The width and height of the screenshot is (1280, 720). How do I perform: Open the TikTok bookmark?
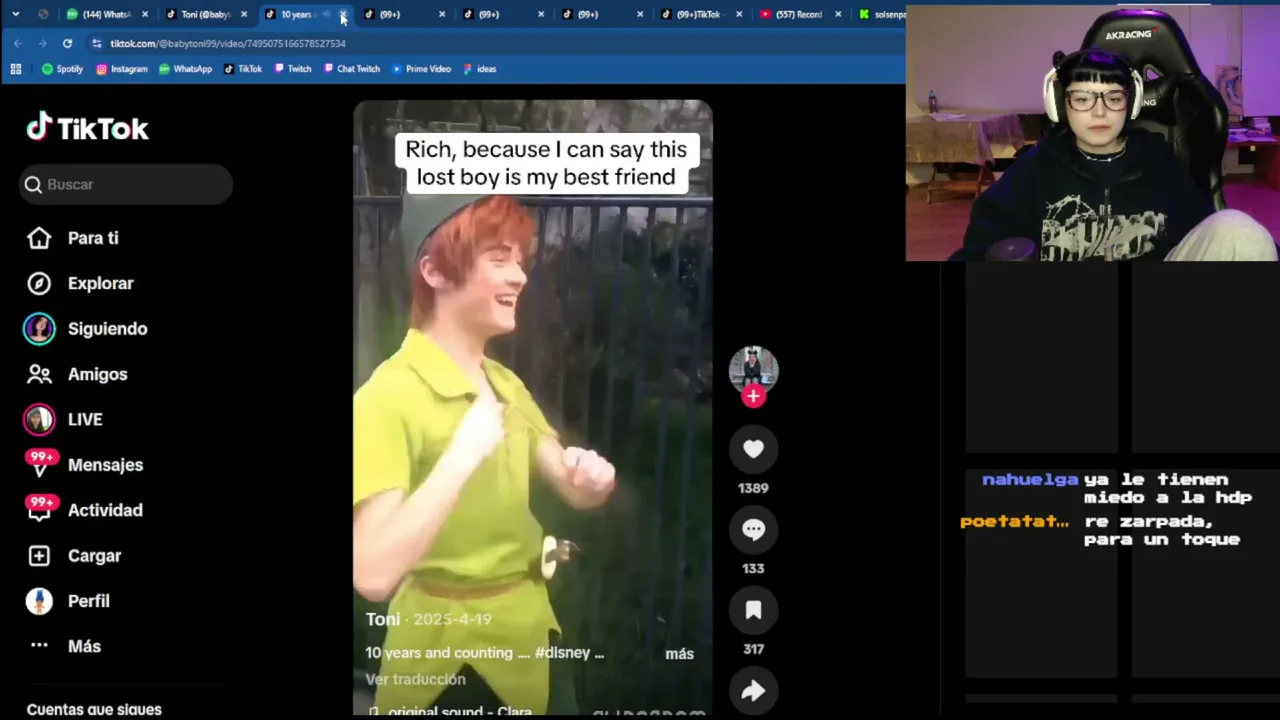243,69
